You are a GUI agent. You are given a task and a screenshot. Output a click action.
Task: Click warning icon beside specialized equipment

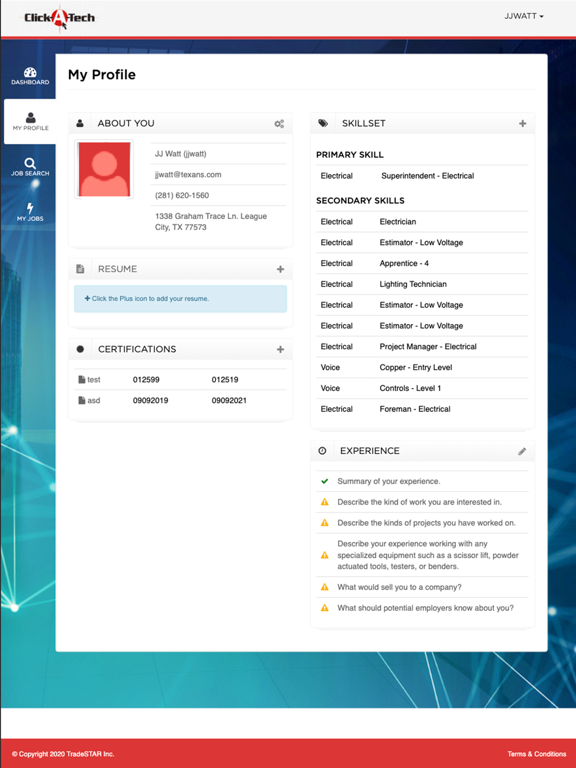click(x=324, y=555)
